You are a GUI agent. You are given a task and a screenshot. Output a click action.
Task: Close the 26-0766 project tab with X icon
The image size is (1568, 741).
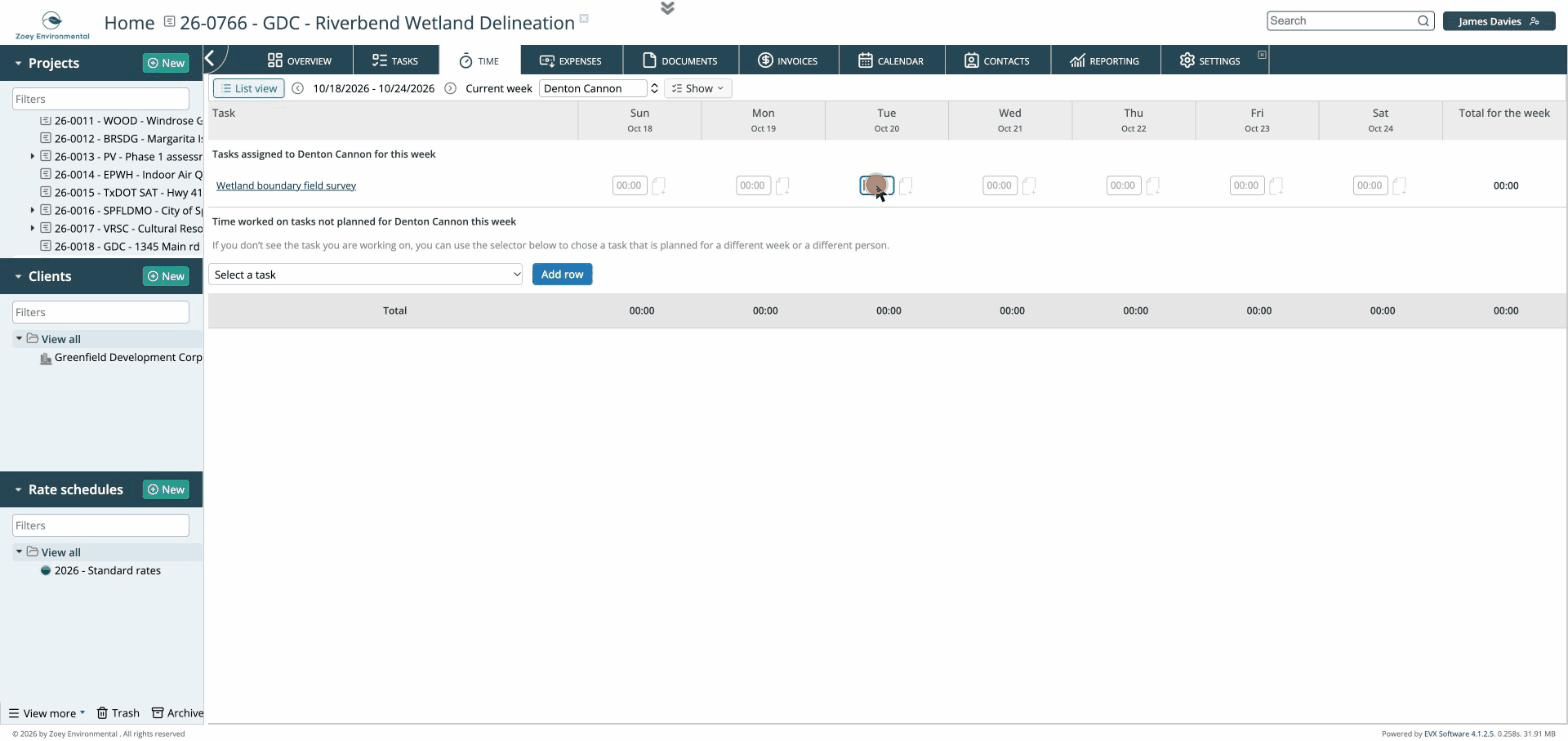tap(585, 18)
